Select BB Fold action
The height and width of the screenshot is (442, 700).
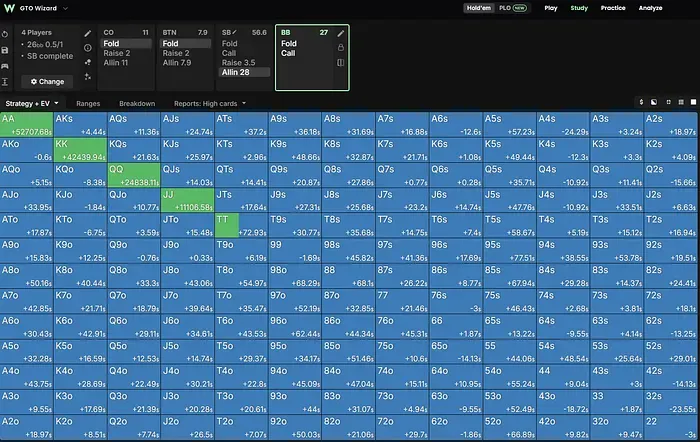pos(289,43)
